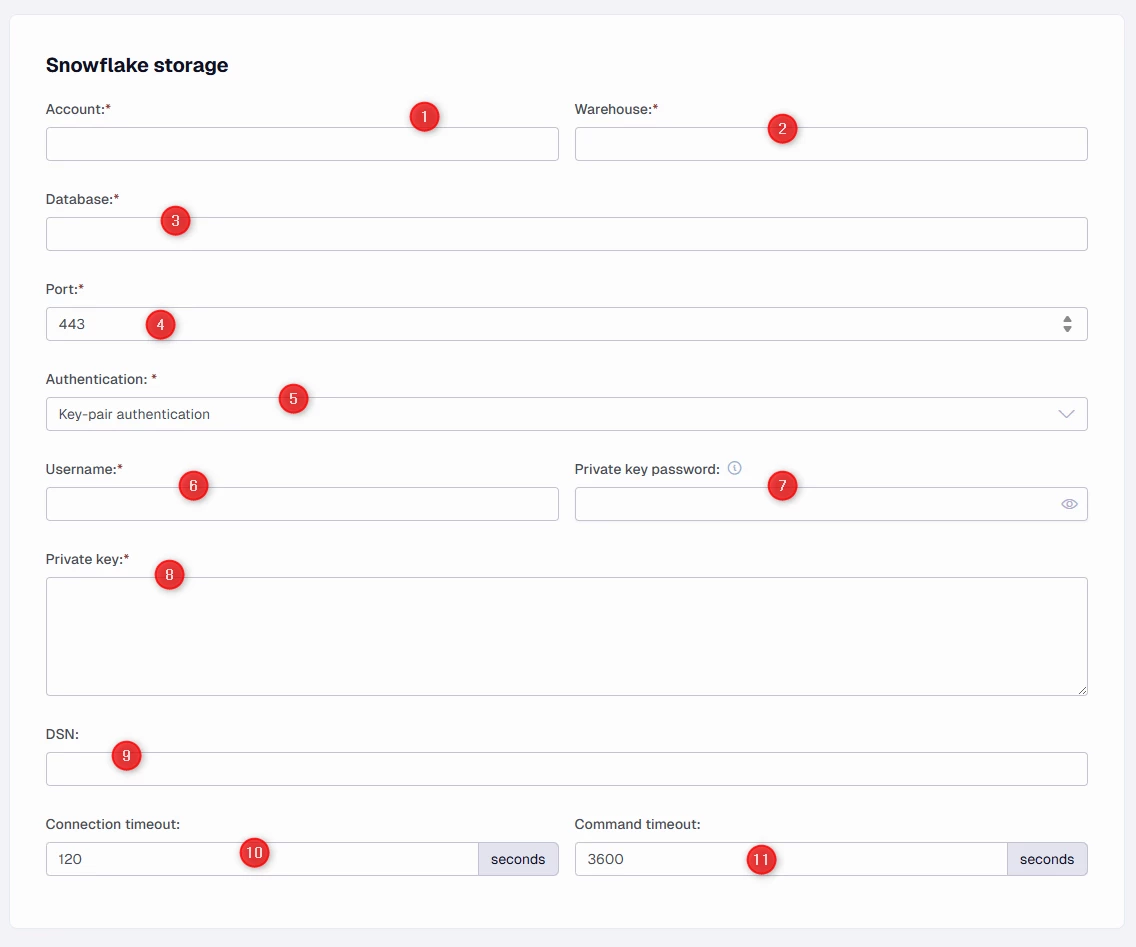Image resolution: width=1136 pixels, height=947 pixels.
Task: Click the Private key resize handle
Action: click(x=1082, y=690)
